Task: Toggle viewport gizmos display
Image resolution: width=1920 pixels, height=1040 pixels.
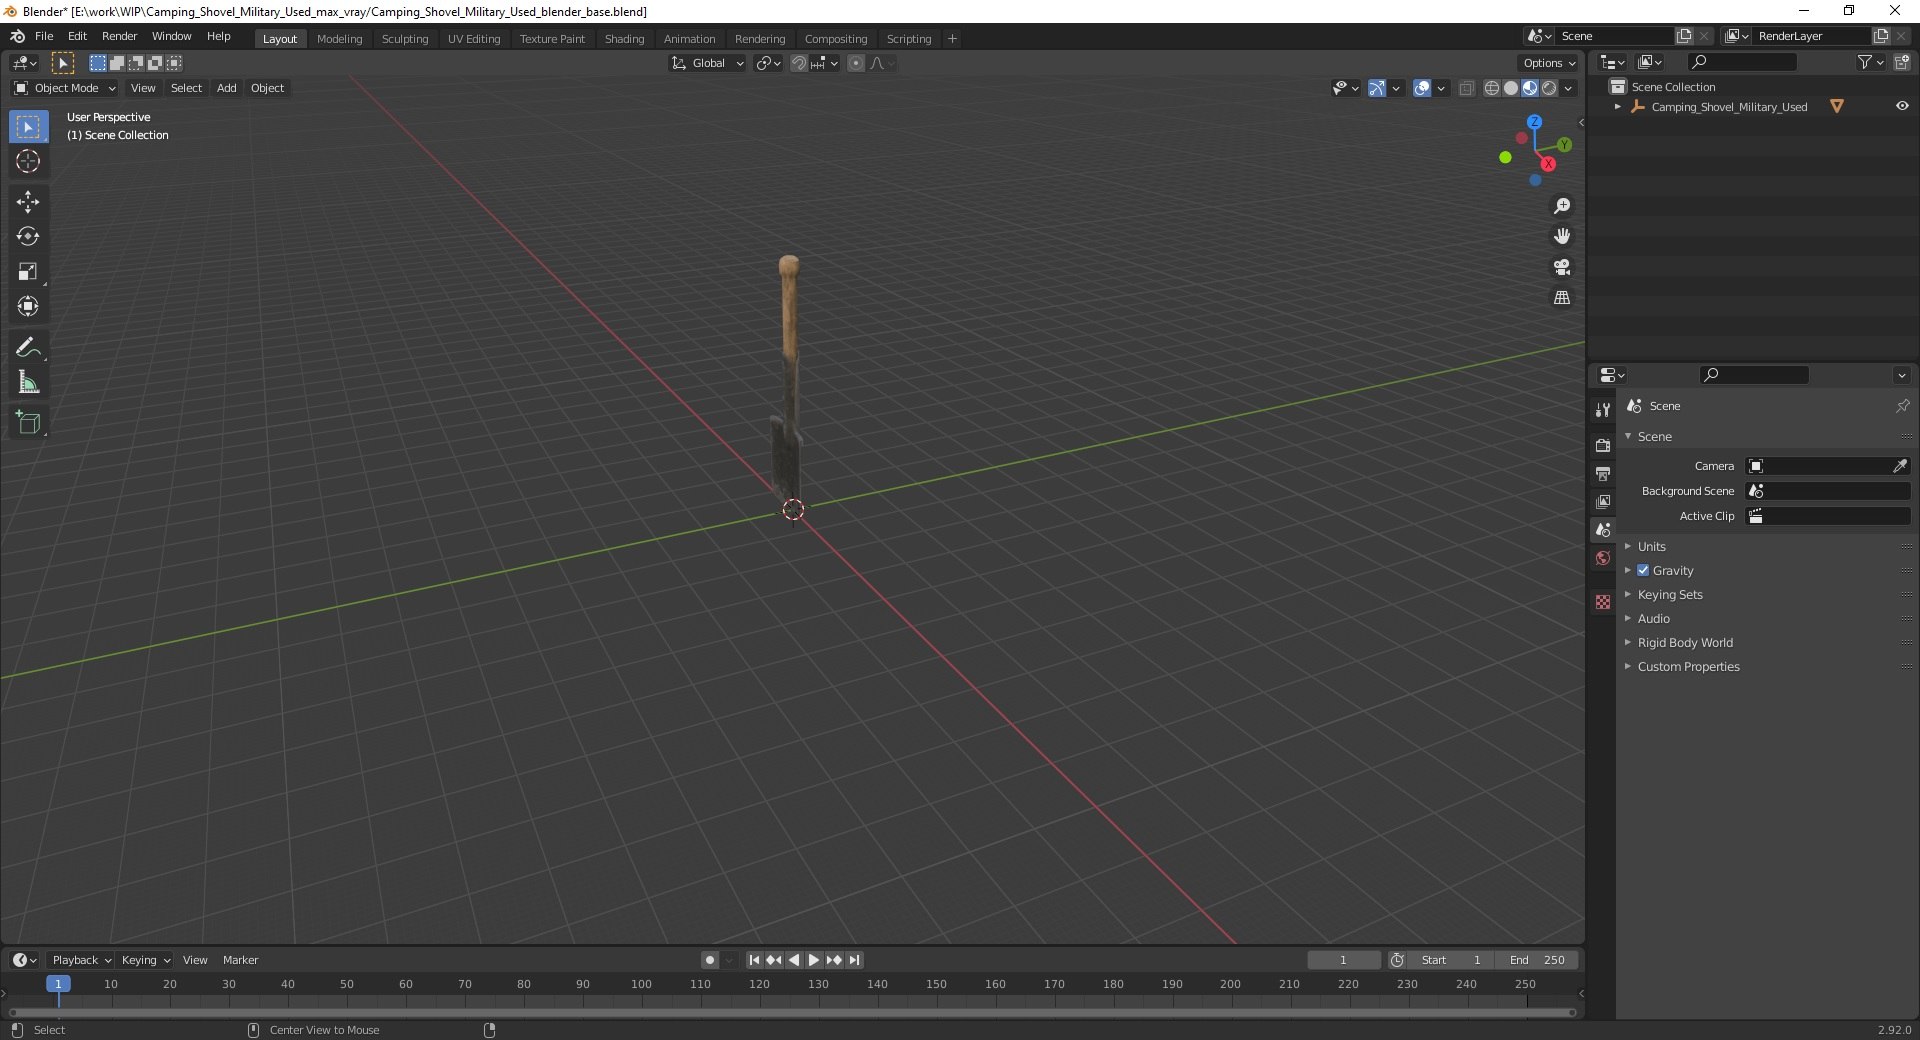Action: pos(1377,88)
